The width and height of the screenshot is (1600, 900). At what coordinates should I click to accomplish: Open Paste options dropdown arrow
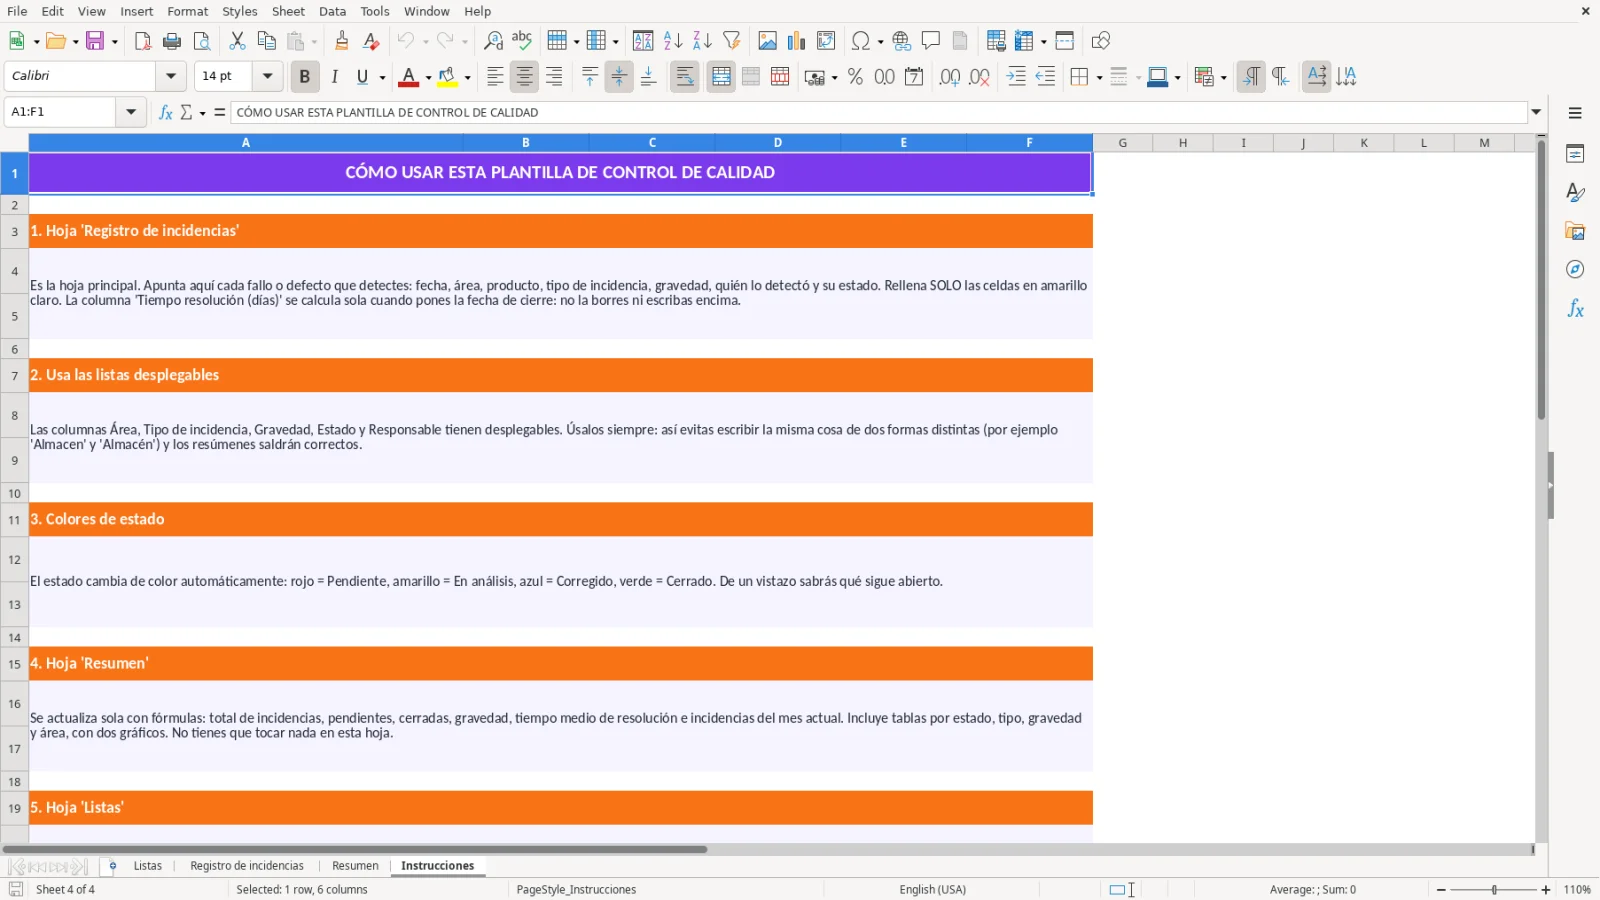tap(313, 41)
